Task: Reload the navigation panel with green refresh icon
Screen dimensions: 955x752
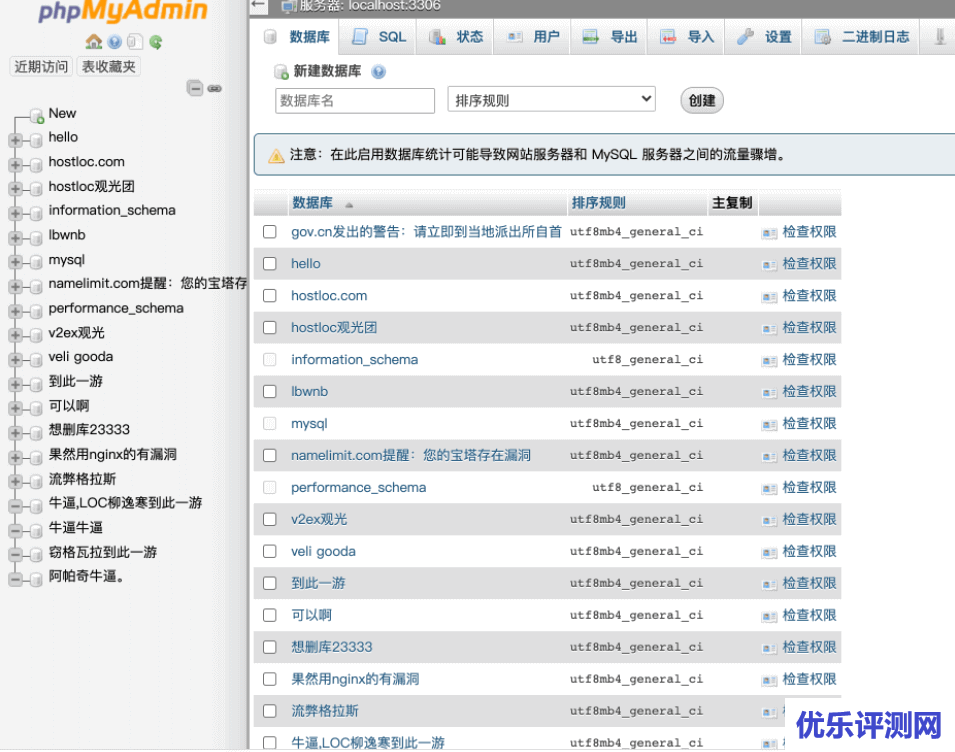Action: pos(156,41)
